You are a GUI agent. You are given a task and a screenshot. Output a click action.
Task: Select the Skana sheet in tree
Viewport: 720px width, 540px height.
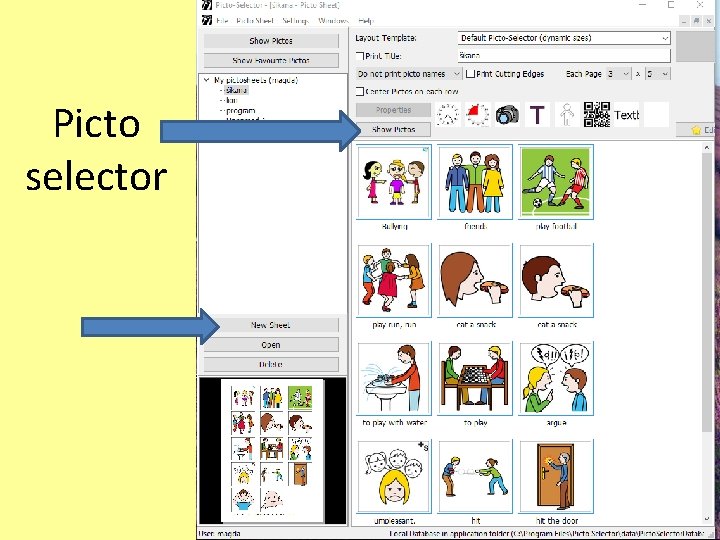pyautogui.click(x=236, y=90)
